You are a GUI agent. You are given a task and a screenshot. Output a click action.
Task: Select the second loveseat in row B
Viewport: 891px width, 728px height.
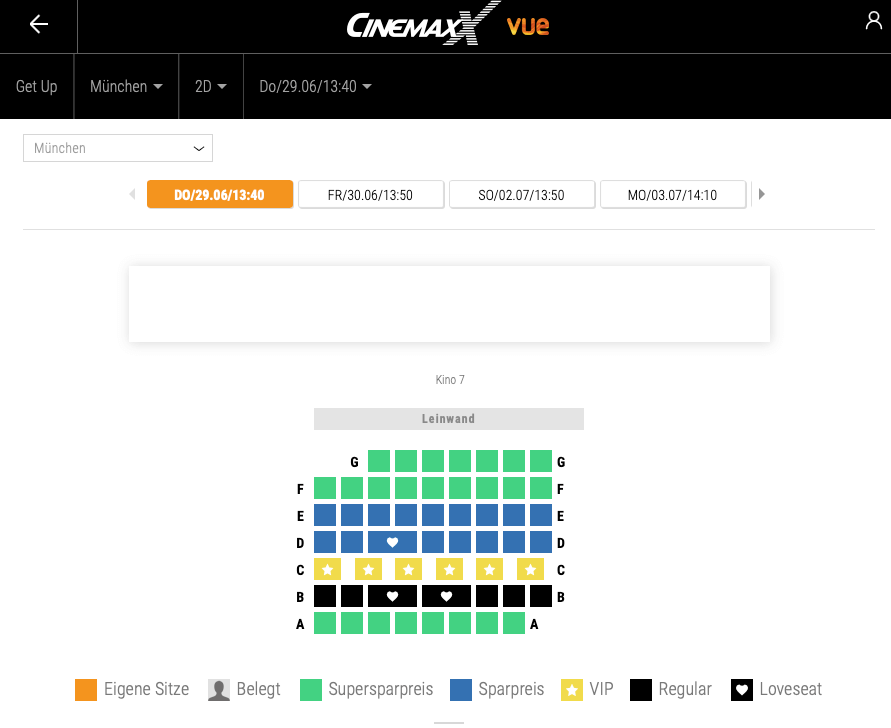pyautogui.click(x=446, y=596)
